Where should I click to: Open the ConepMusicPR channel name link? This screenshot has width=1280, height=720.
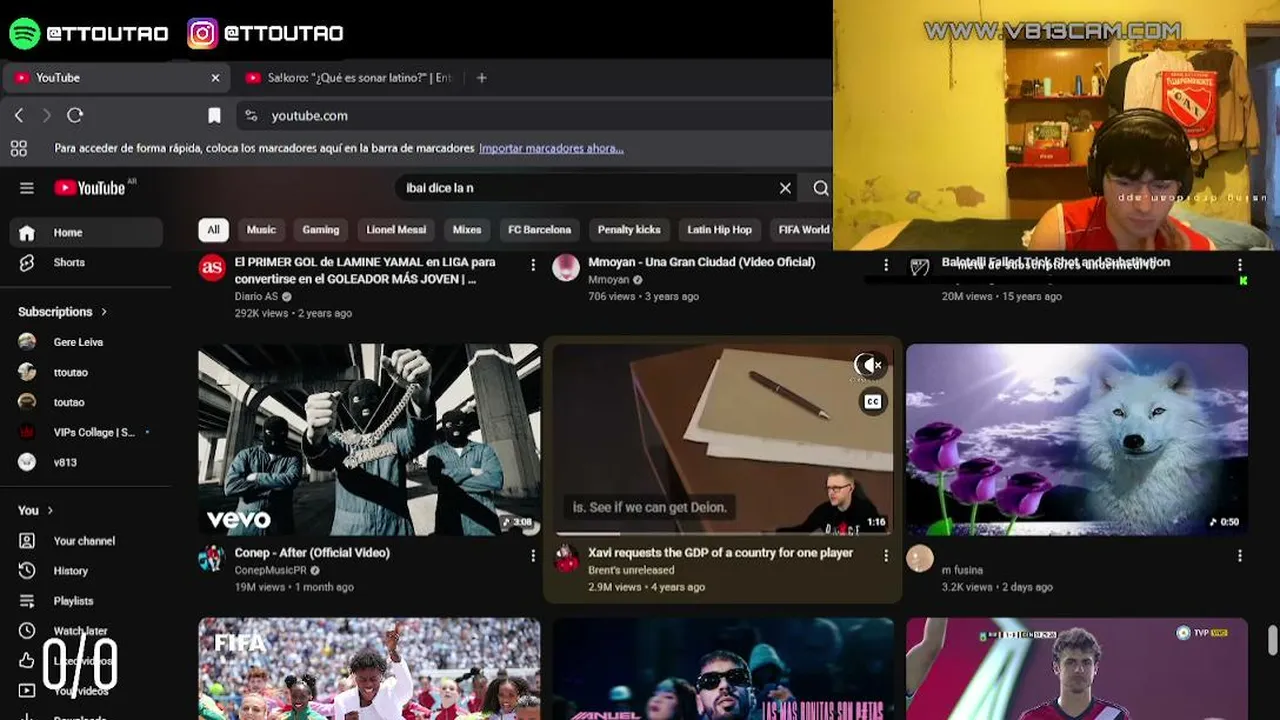270,571
